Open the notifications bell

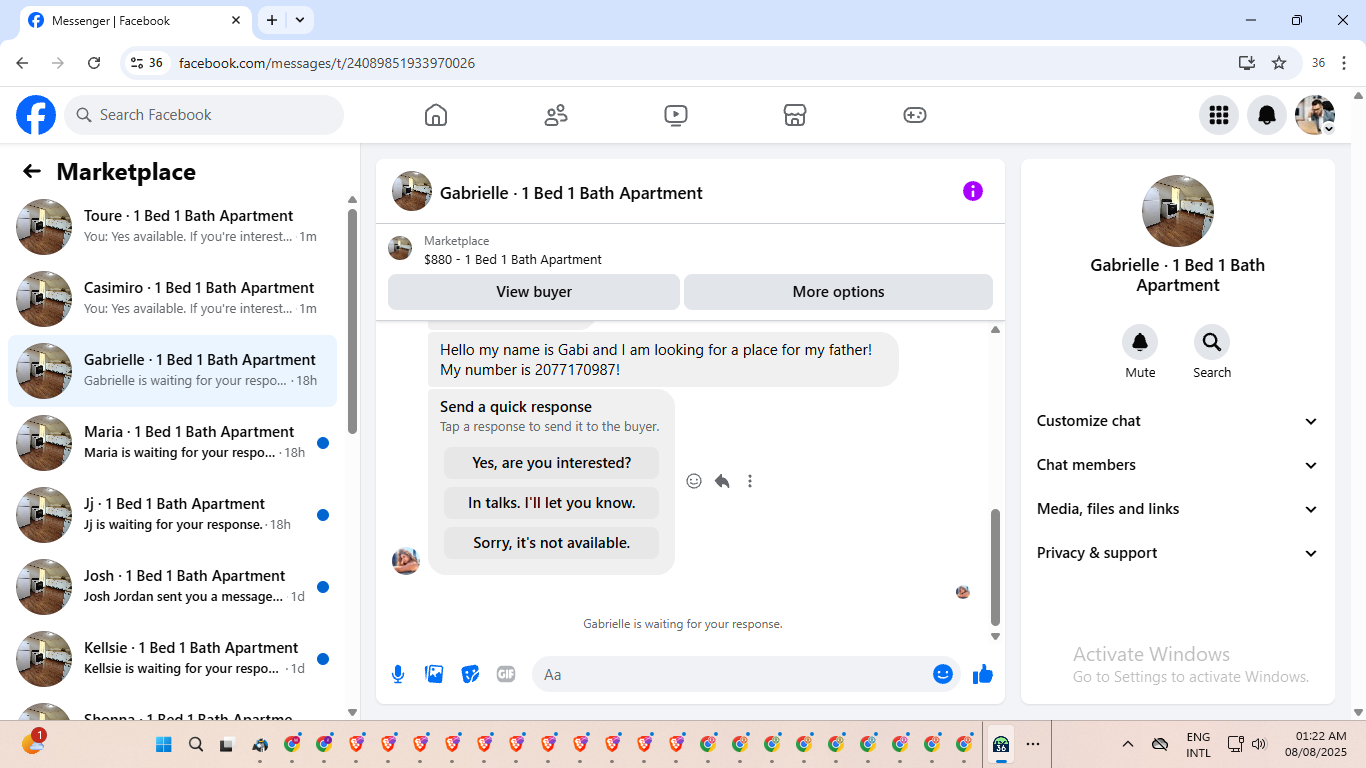click(1267, 115)
